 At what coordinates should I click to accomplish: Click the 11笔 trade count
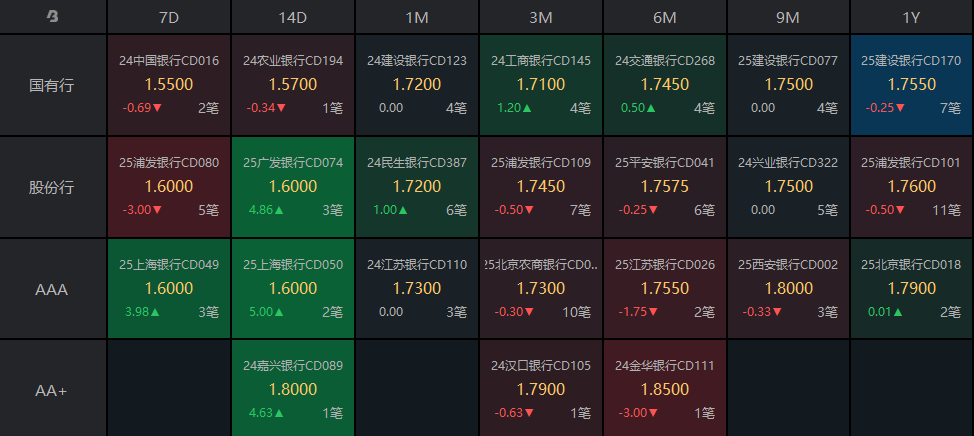(947, 210)
